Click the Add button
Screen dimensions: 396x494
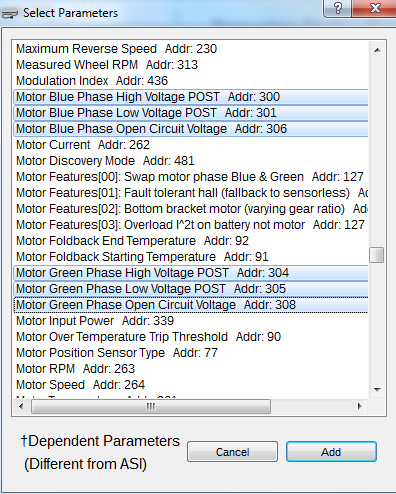point(331,452)
